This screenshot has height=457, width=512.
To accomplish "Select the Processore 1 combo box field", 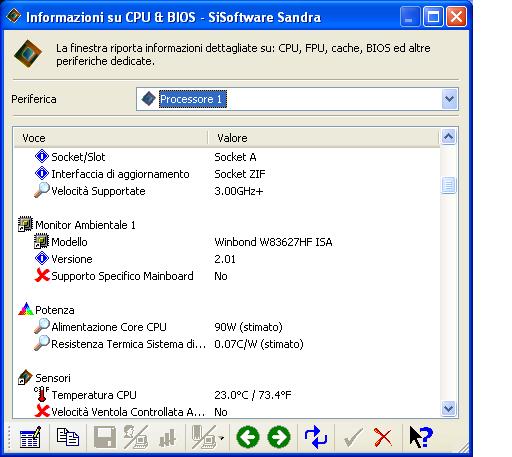I will (x=297, y=99).
